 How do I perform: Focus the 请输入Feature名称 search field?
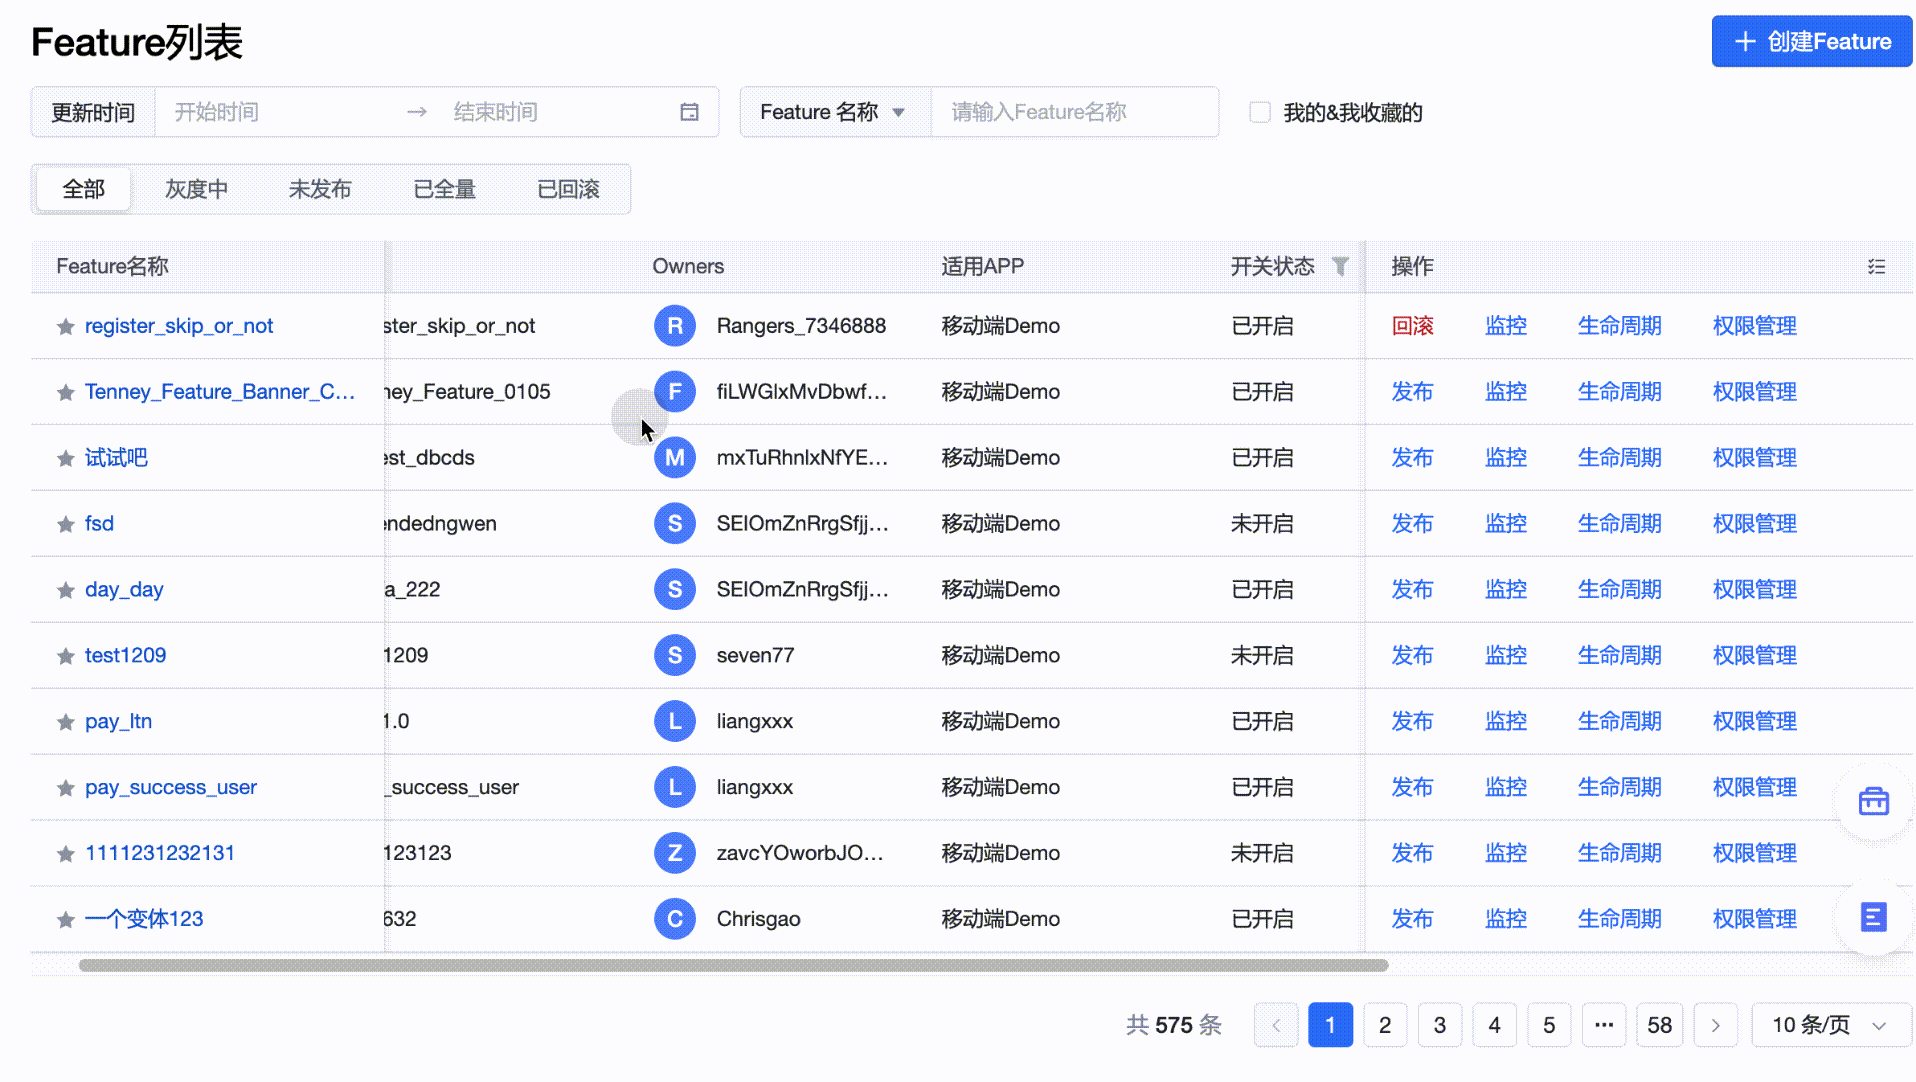(x=1074, y=112)
